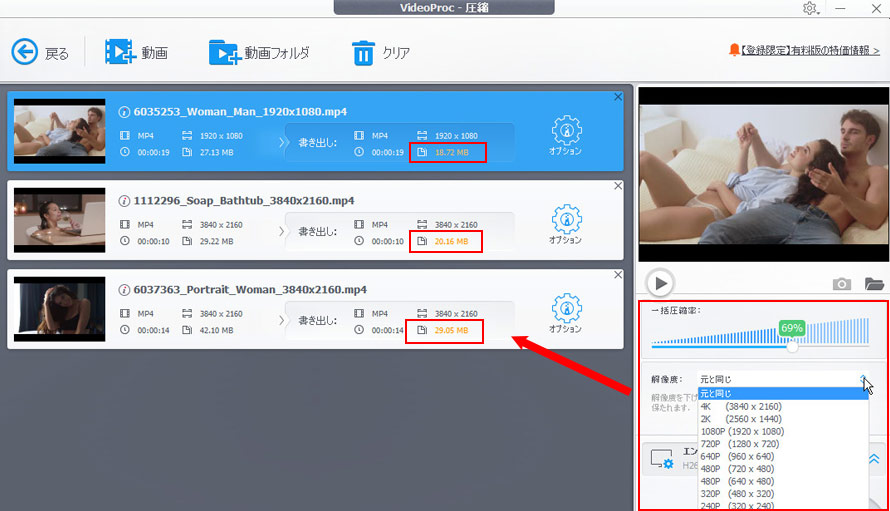Image resolution: width=890 pixels, height=511 pixels.
Task: Select the Portrait_Woman video thumbnail
Action: click(60, 309)
